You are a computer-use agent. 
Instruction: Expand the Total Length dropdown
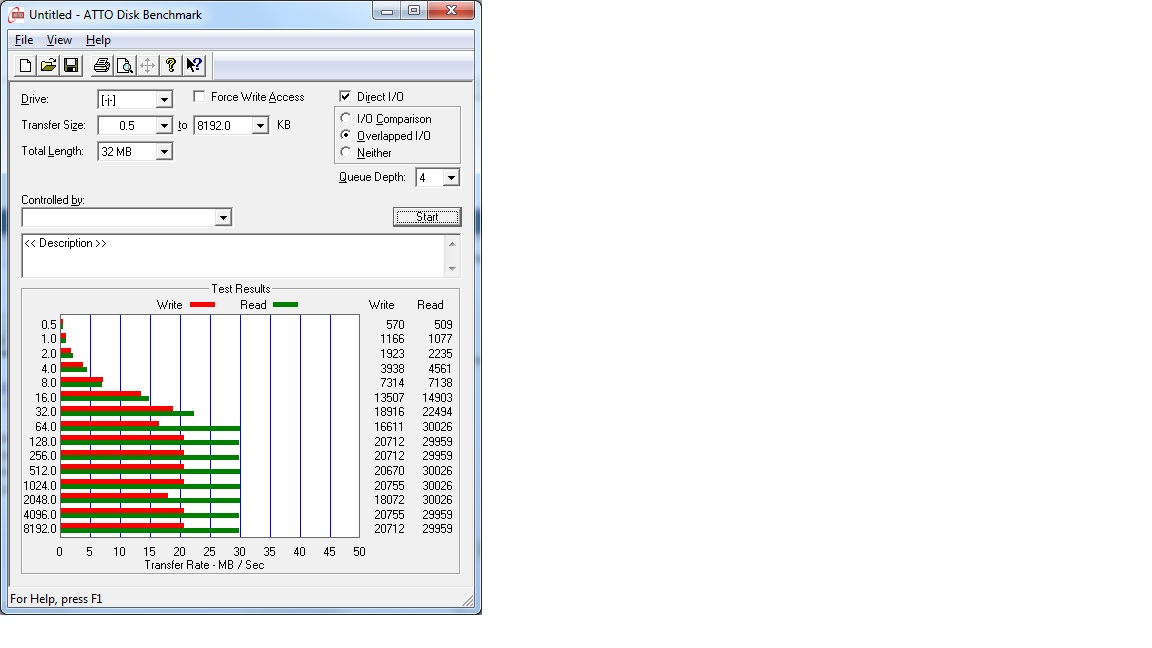[164, 151]
